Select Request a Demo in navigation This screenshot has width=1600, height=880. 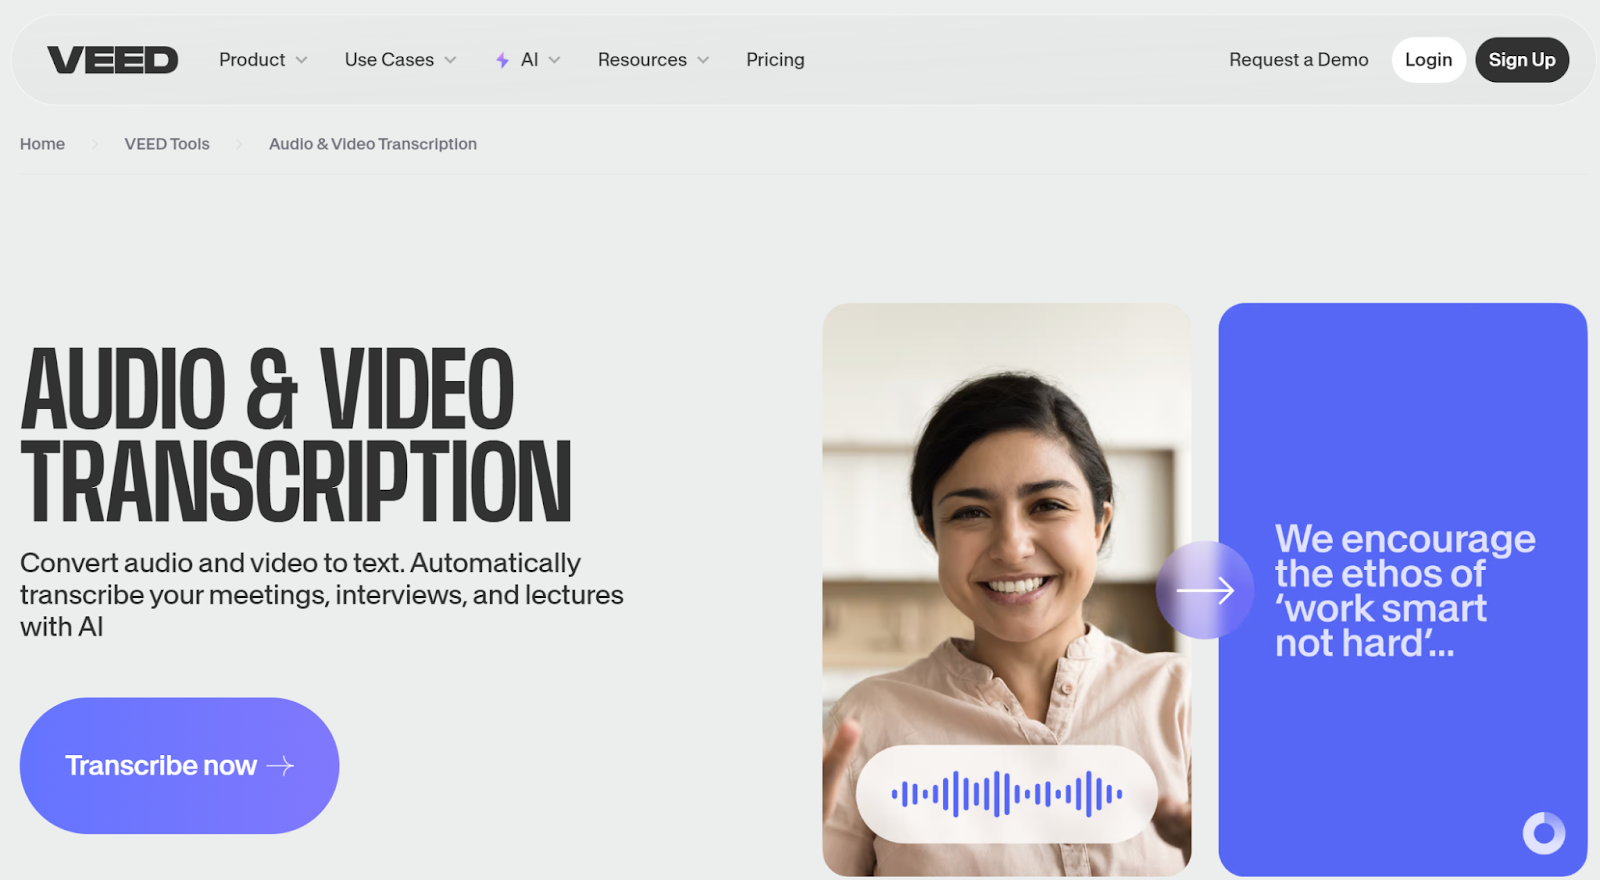click(x=1298, y=60)
